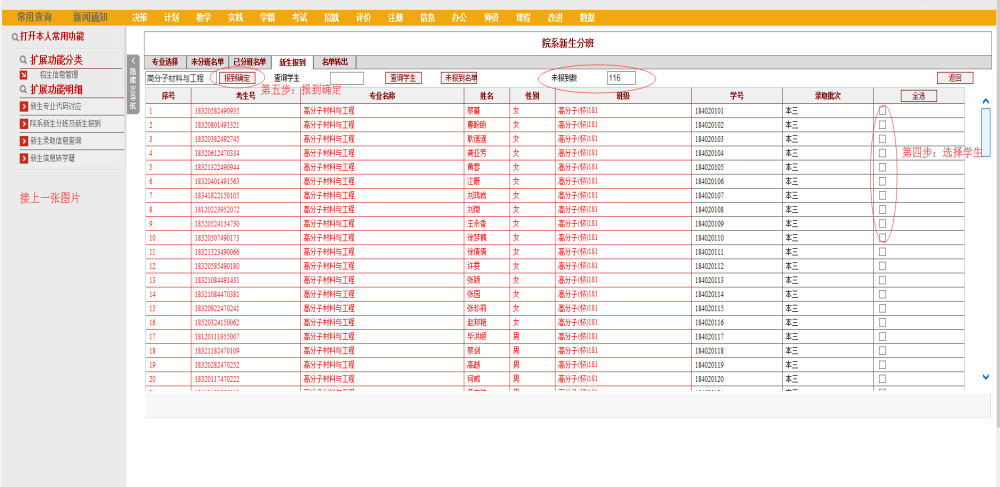The image size is (1000, 487).
Task: Click the red arrow icon beside 招生信息管理
Action: [24, 74]
